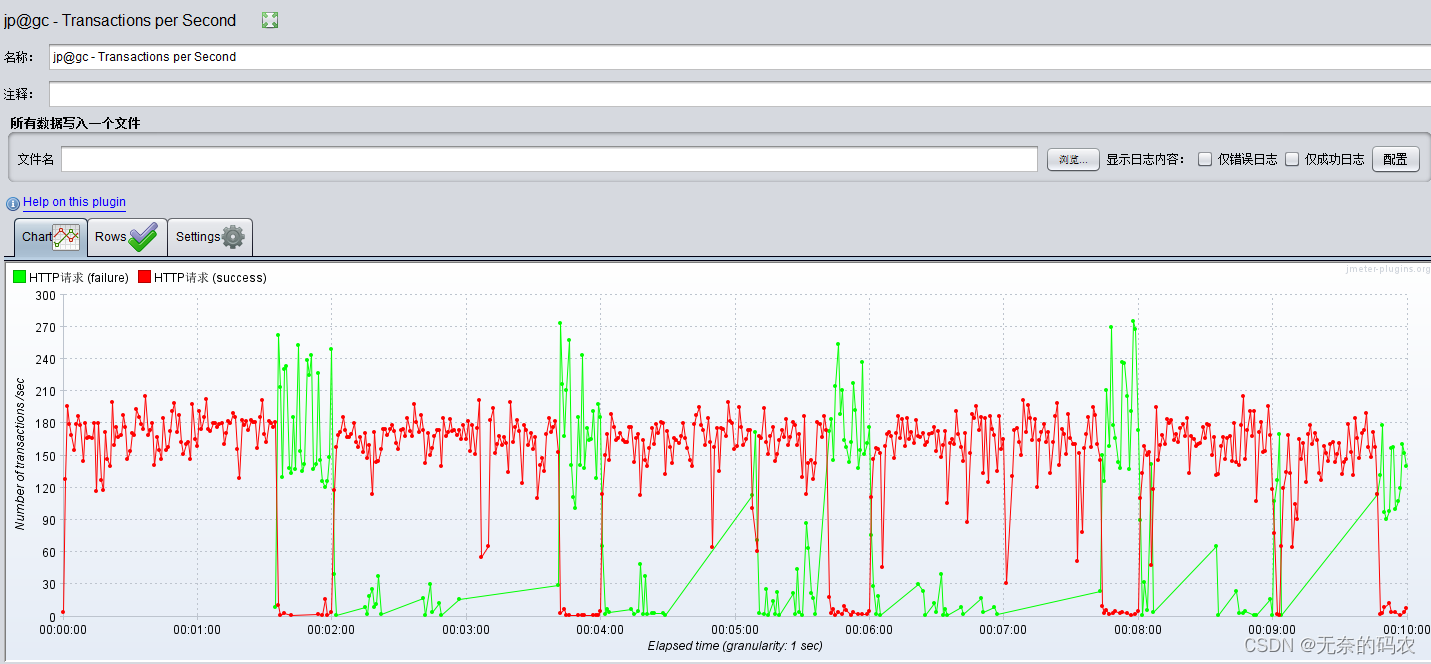Click the 150 y-axis label
Image resolution: width=1431 pixels, height=664 pixels.
tap(45, 456)
